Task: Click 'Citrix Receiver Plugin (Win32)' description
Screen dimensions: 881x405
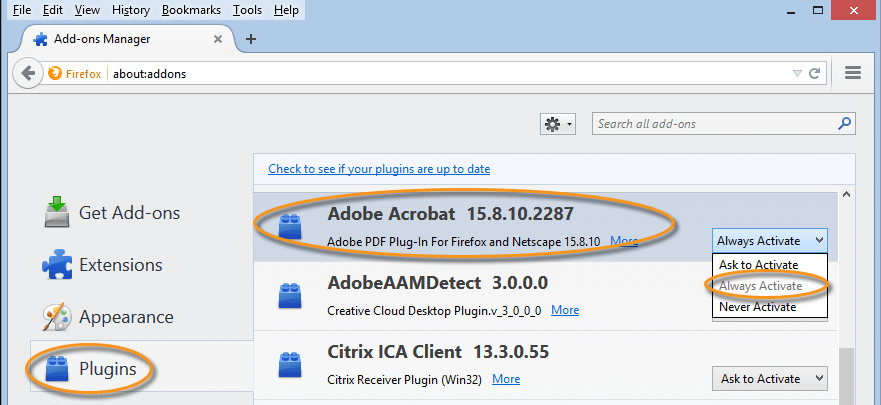Action: pyautogui.click(x=405, y=380)
